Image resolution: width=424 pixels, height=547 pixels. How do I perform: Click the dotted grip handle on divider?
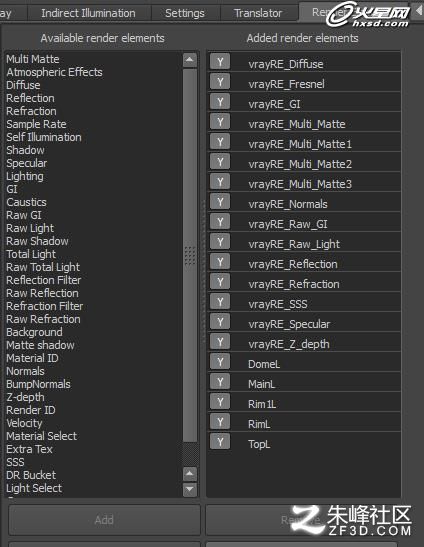(190, 256)
